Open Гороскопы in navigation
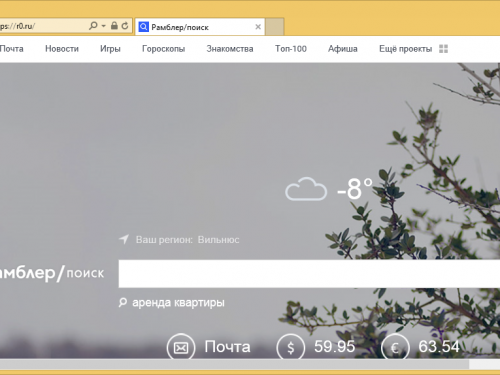This screenshot has width=500, height=375. point(163,49)
